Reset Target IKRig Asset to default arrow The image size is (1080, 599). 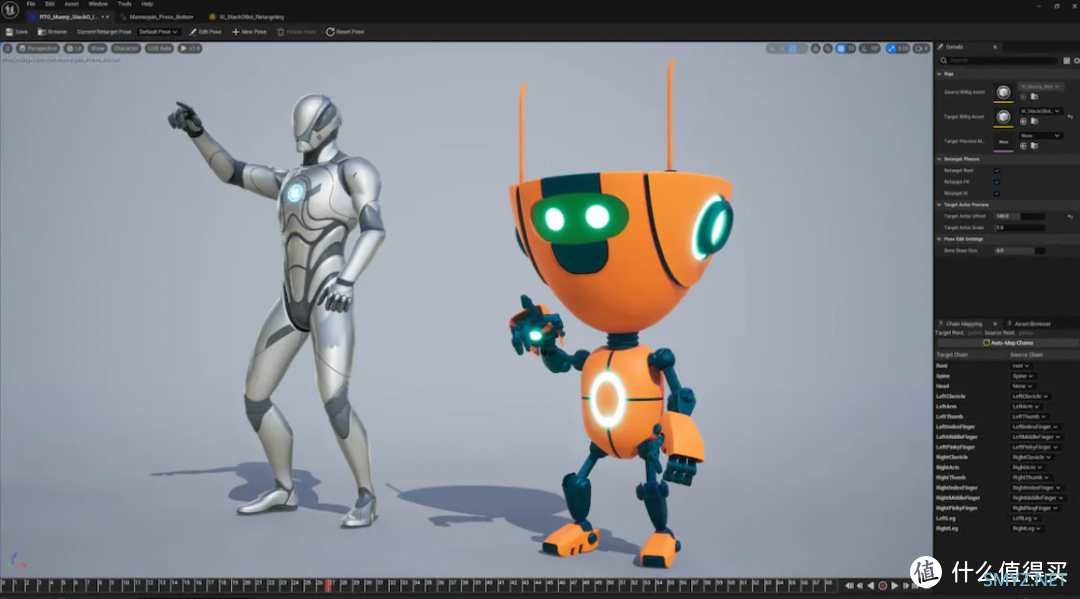[1070, 117]
